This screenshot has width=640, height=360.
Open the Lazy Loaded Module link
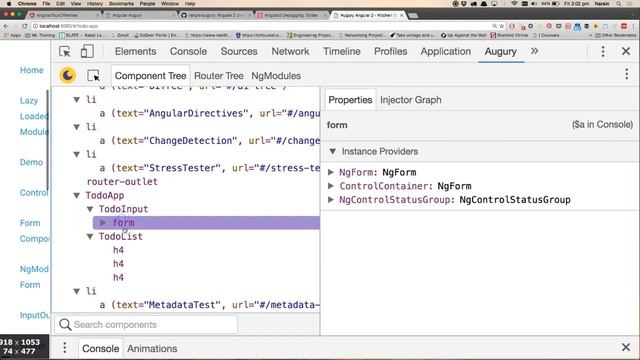pyautogui.click(x=34, y=116)
